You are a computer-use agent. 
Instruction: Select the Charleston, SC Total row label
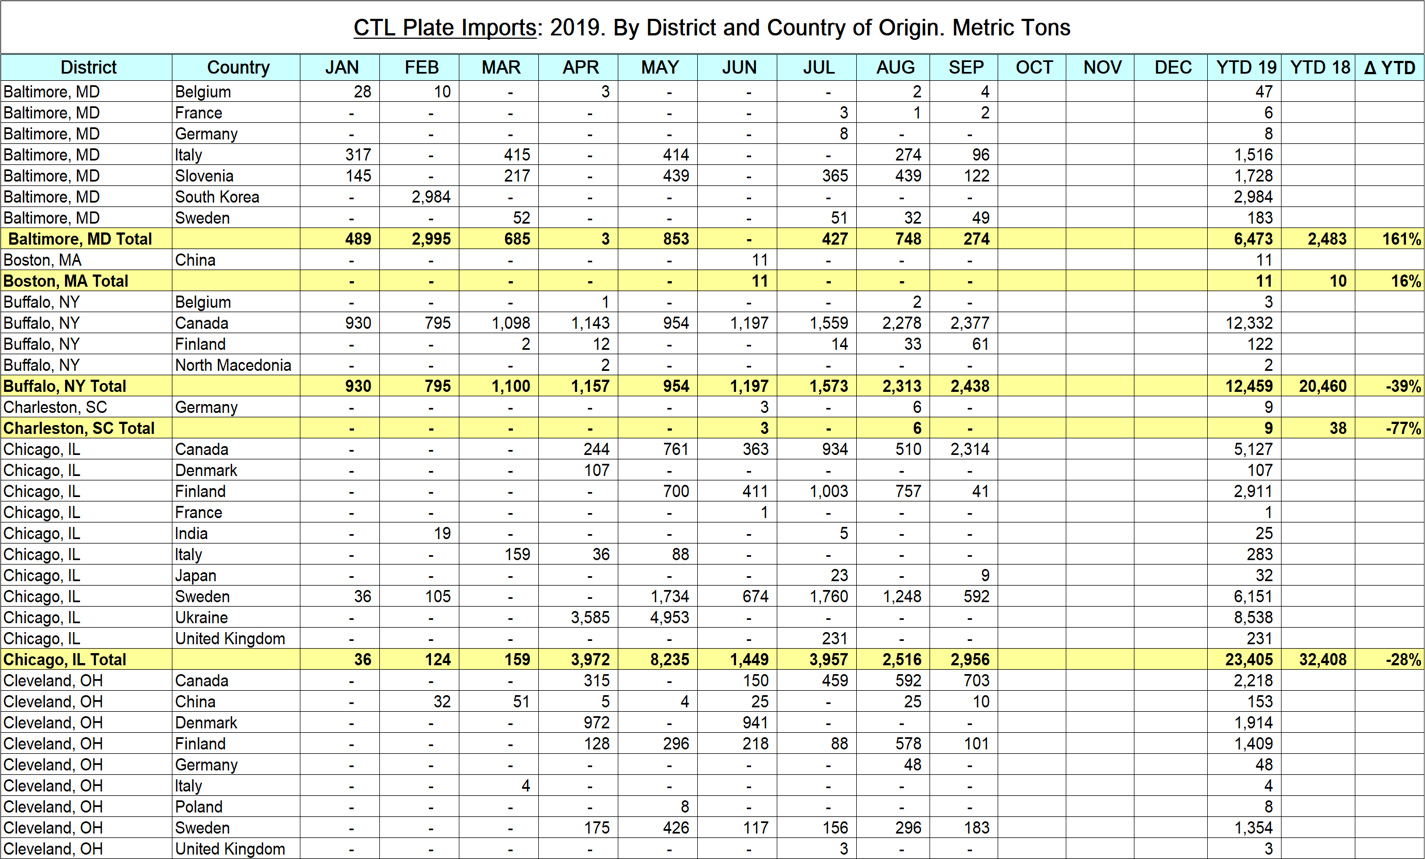pos(79,428)
